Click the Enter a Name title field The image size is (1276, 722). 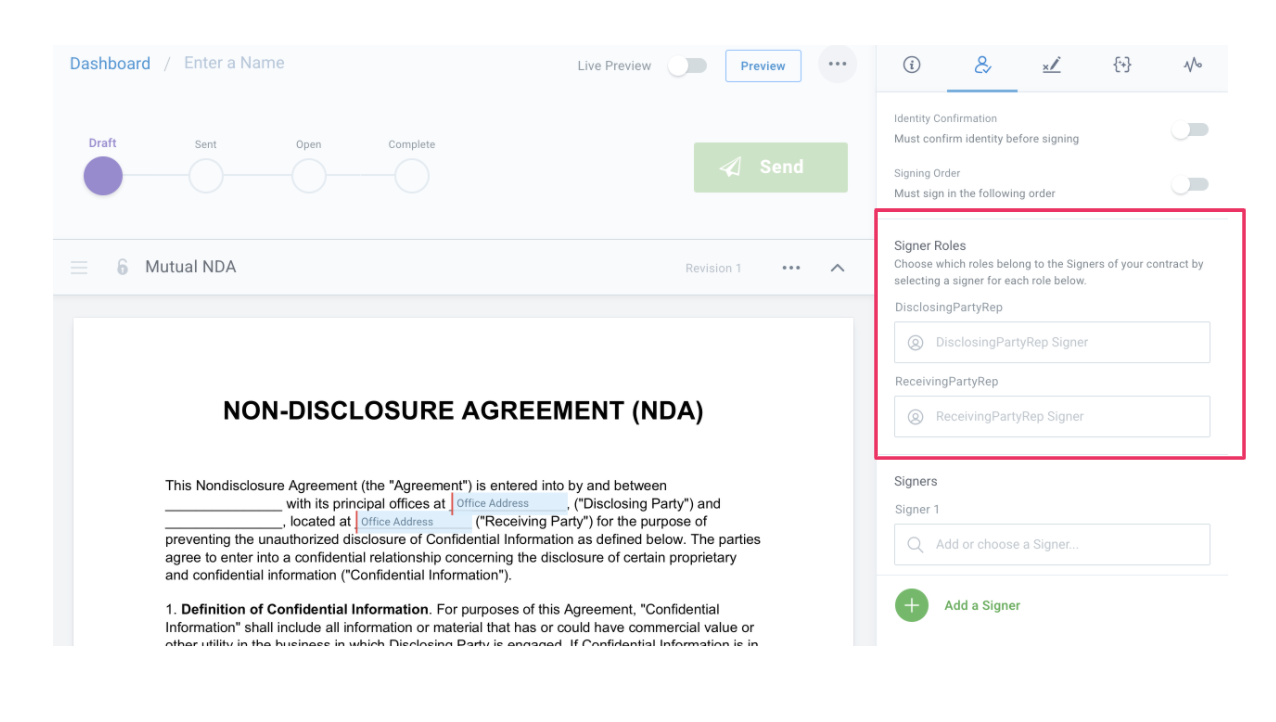click(234, 63)
